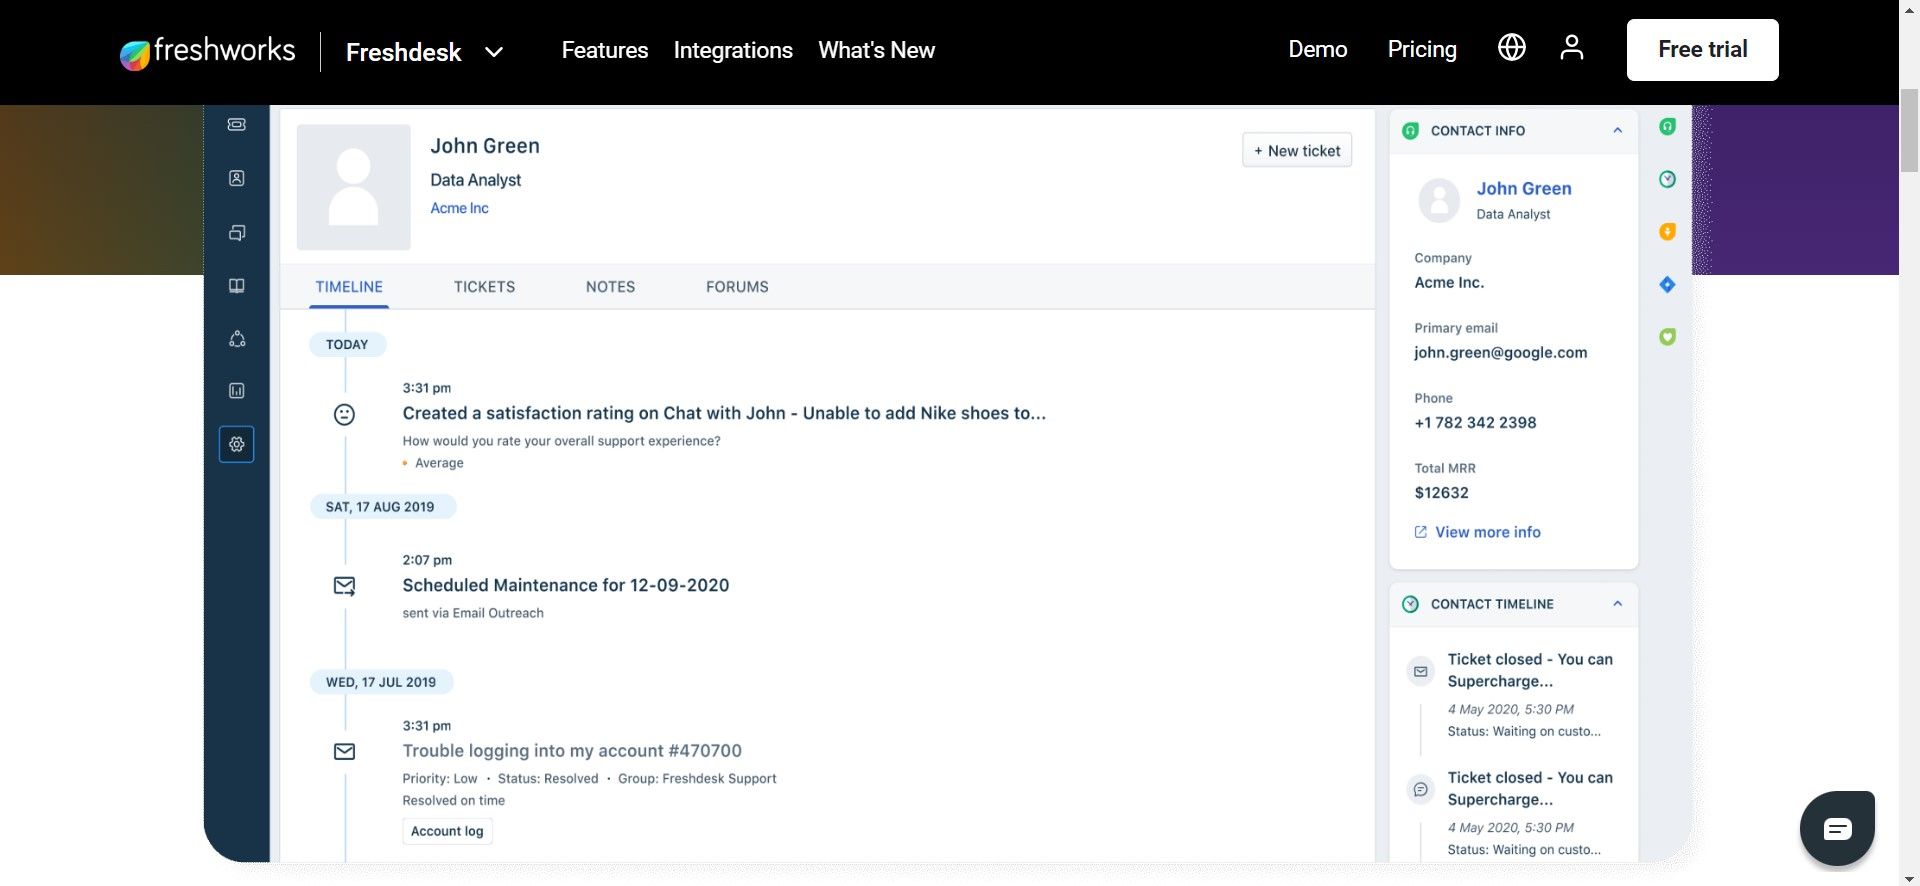The image size is (1920, 886).
Task: Open the Acme Inc company link
Action: pos(459,208)
